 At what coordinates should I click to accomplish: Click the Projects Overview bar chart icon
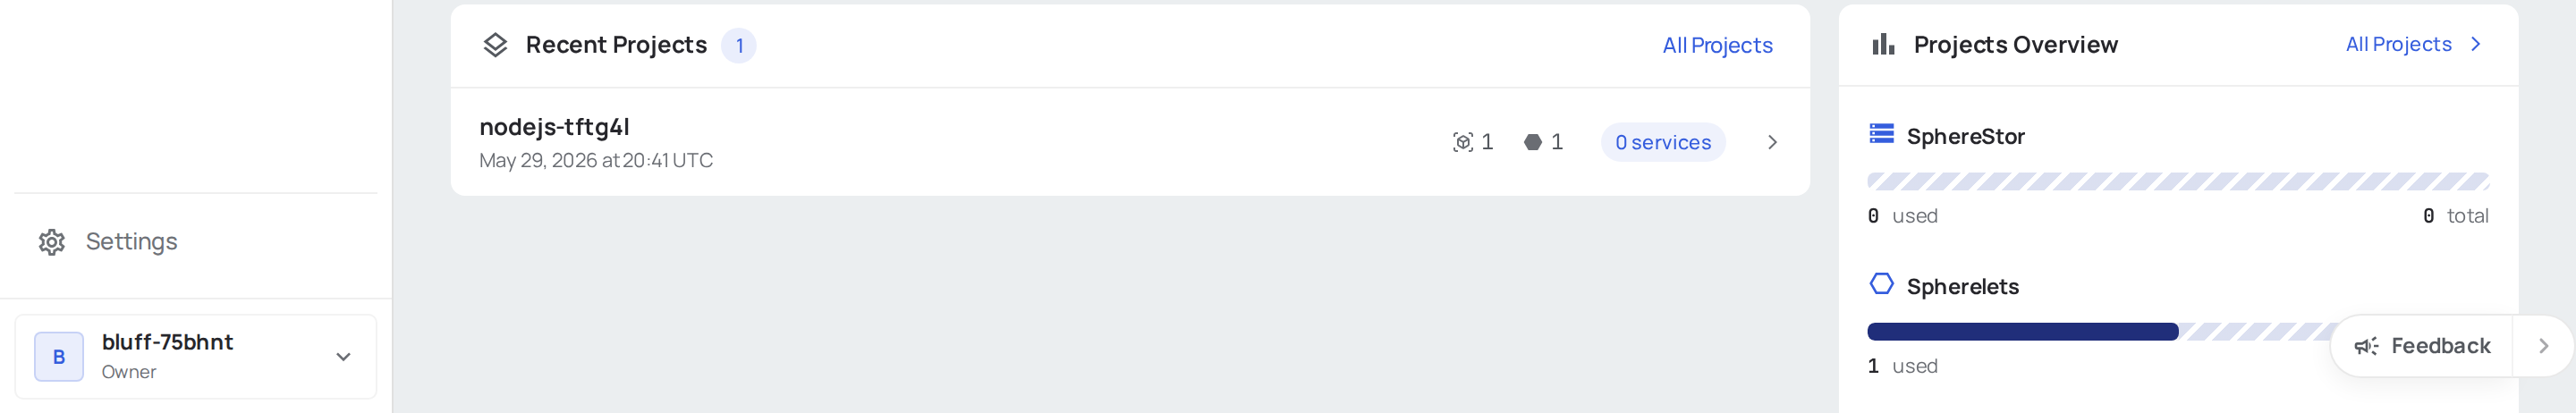pyautogui.click(x=1883, y=44)
